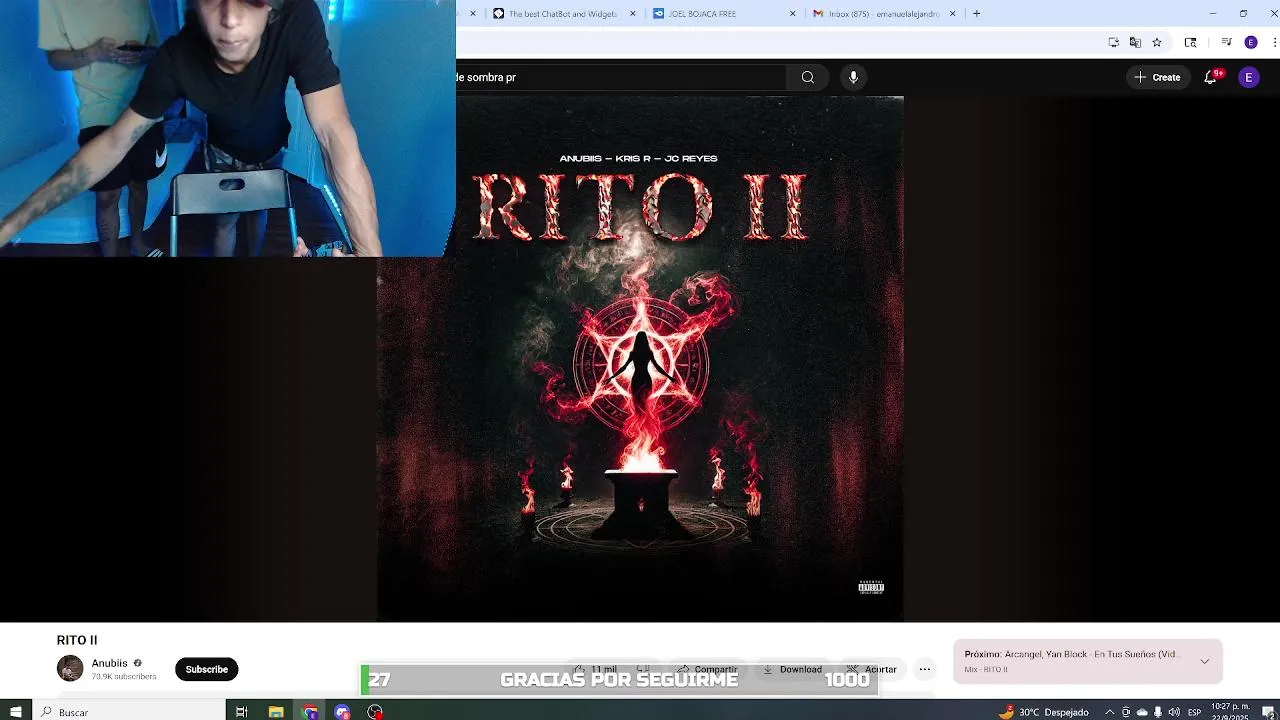Viewport: 1280px width, 720px height.
Task: Close the JOEL BOJACA FREE tab
Action: tap(793, 14)
